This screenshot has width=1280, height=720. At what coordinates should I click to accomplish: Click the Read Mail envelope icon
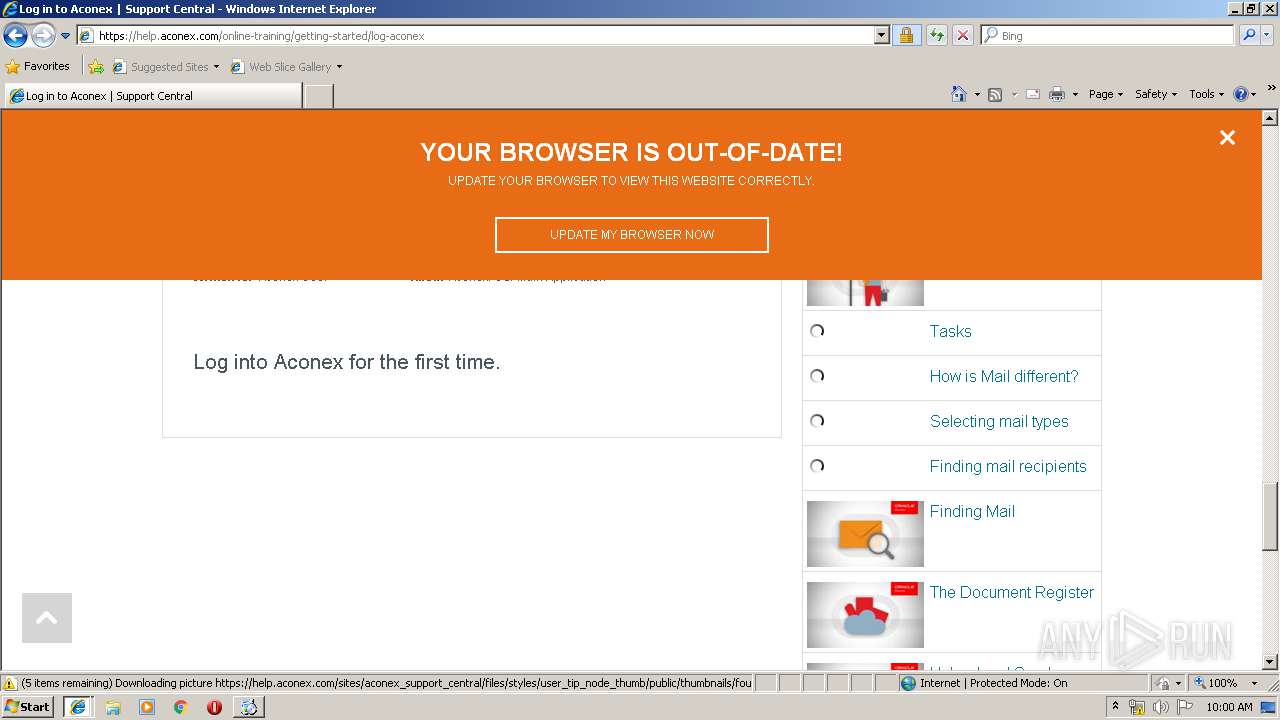coord(1033,94)
